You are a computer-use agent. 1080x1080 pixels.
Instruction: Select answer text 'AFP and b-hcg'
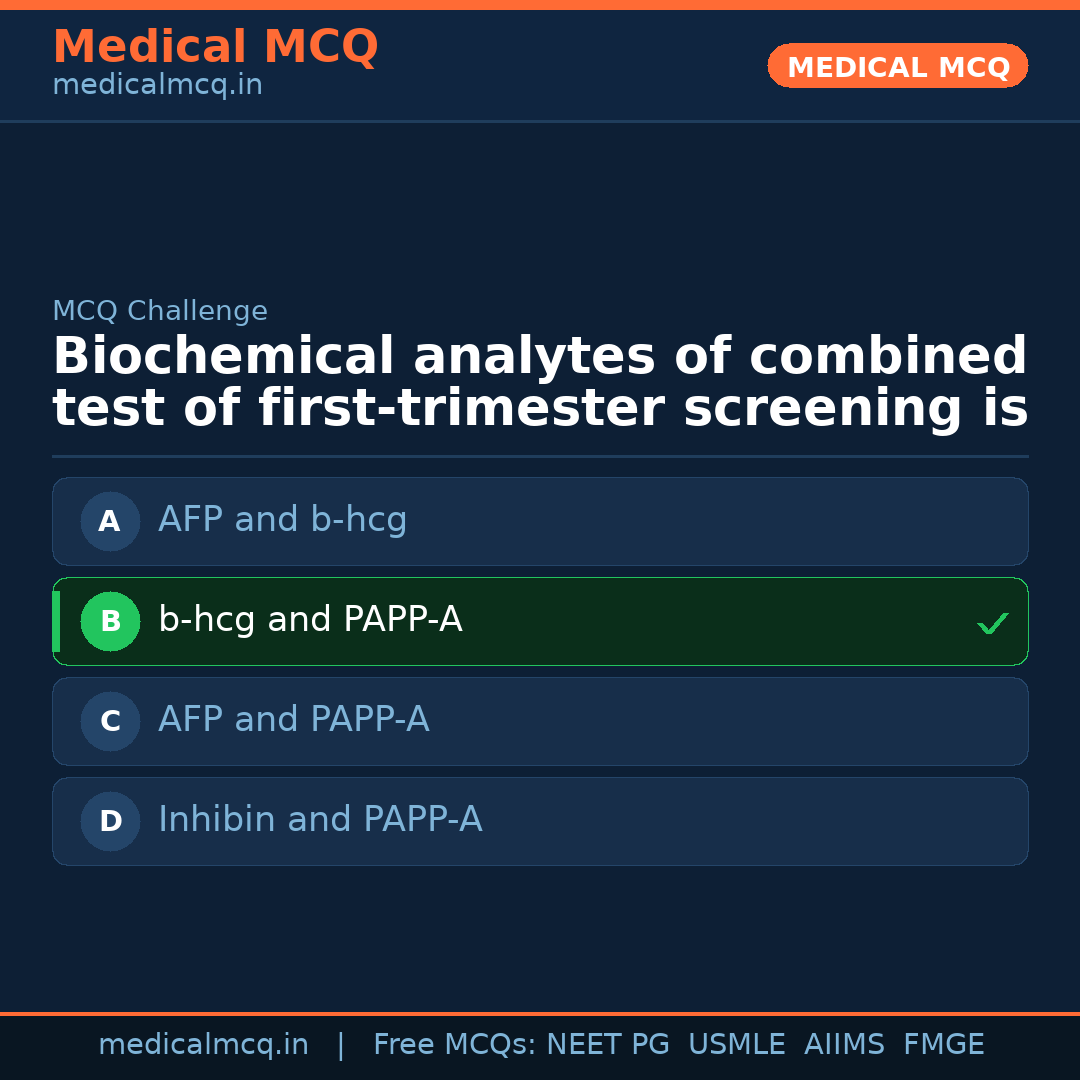[x=282, y=520]
